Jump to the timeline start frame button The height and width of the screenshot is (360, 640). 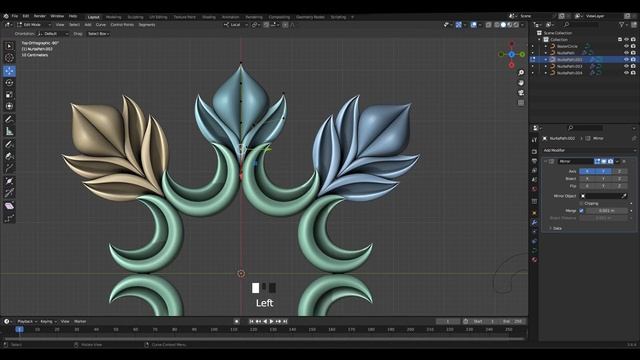point(251,322)
